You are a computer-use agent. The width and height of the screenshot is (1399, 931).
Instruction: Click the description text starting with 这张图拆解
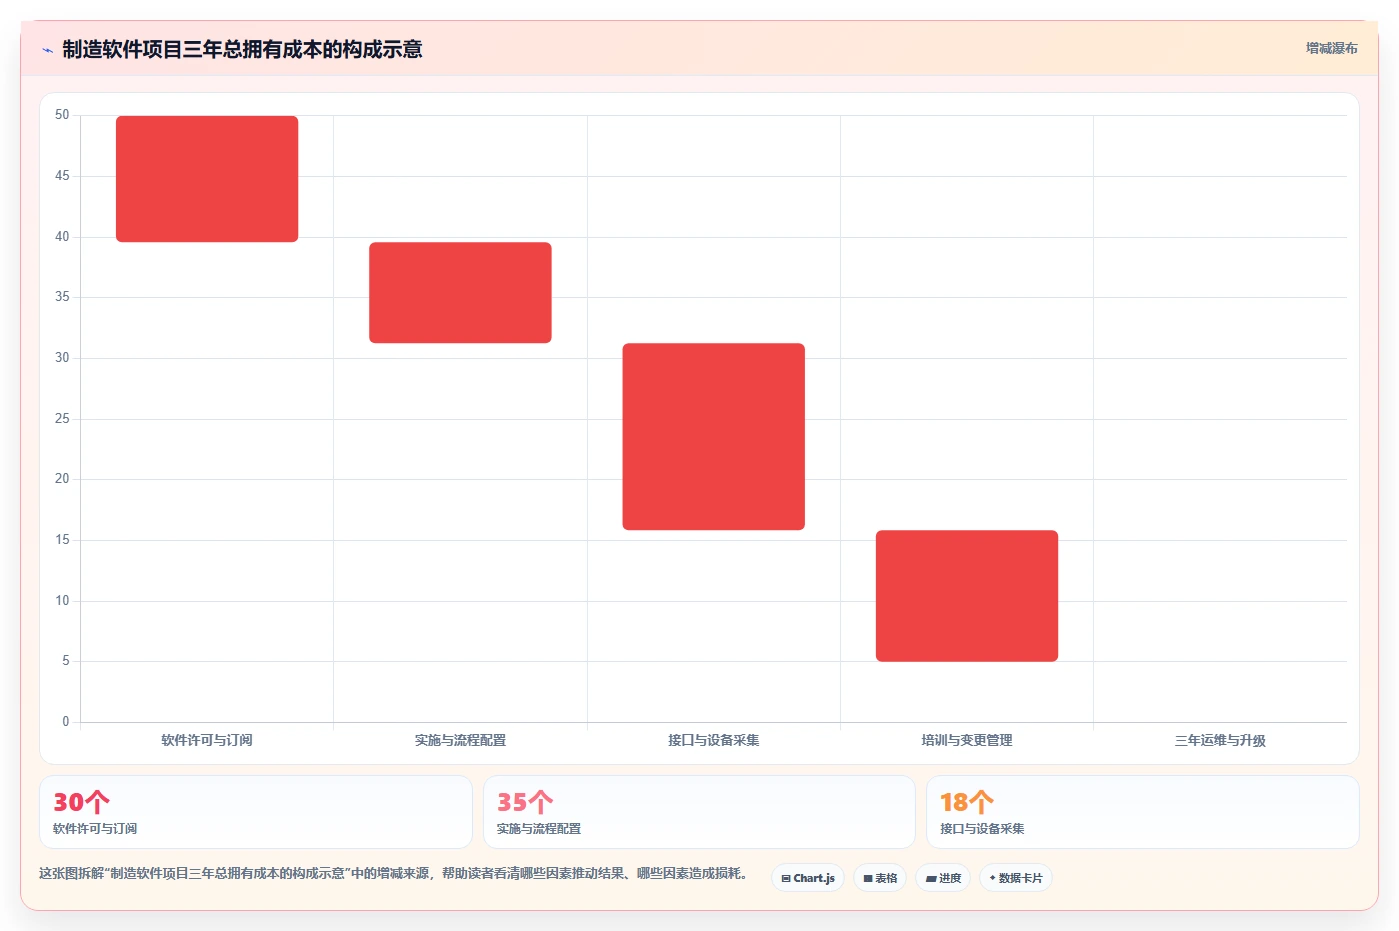tap(393, 873)
